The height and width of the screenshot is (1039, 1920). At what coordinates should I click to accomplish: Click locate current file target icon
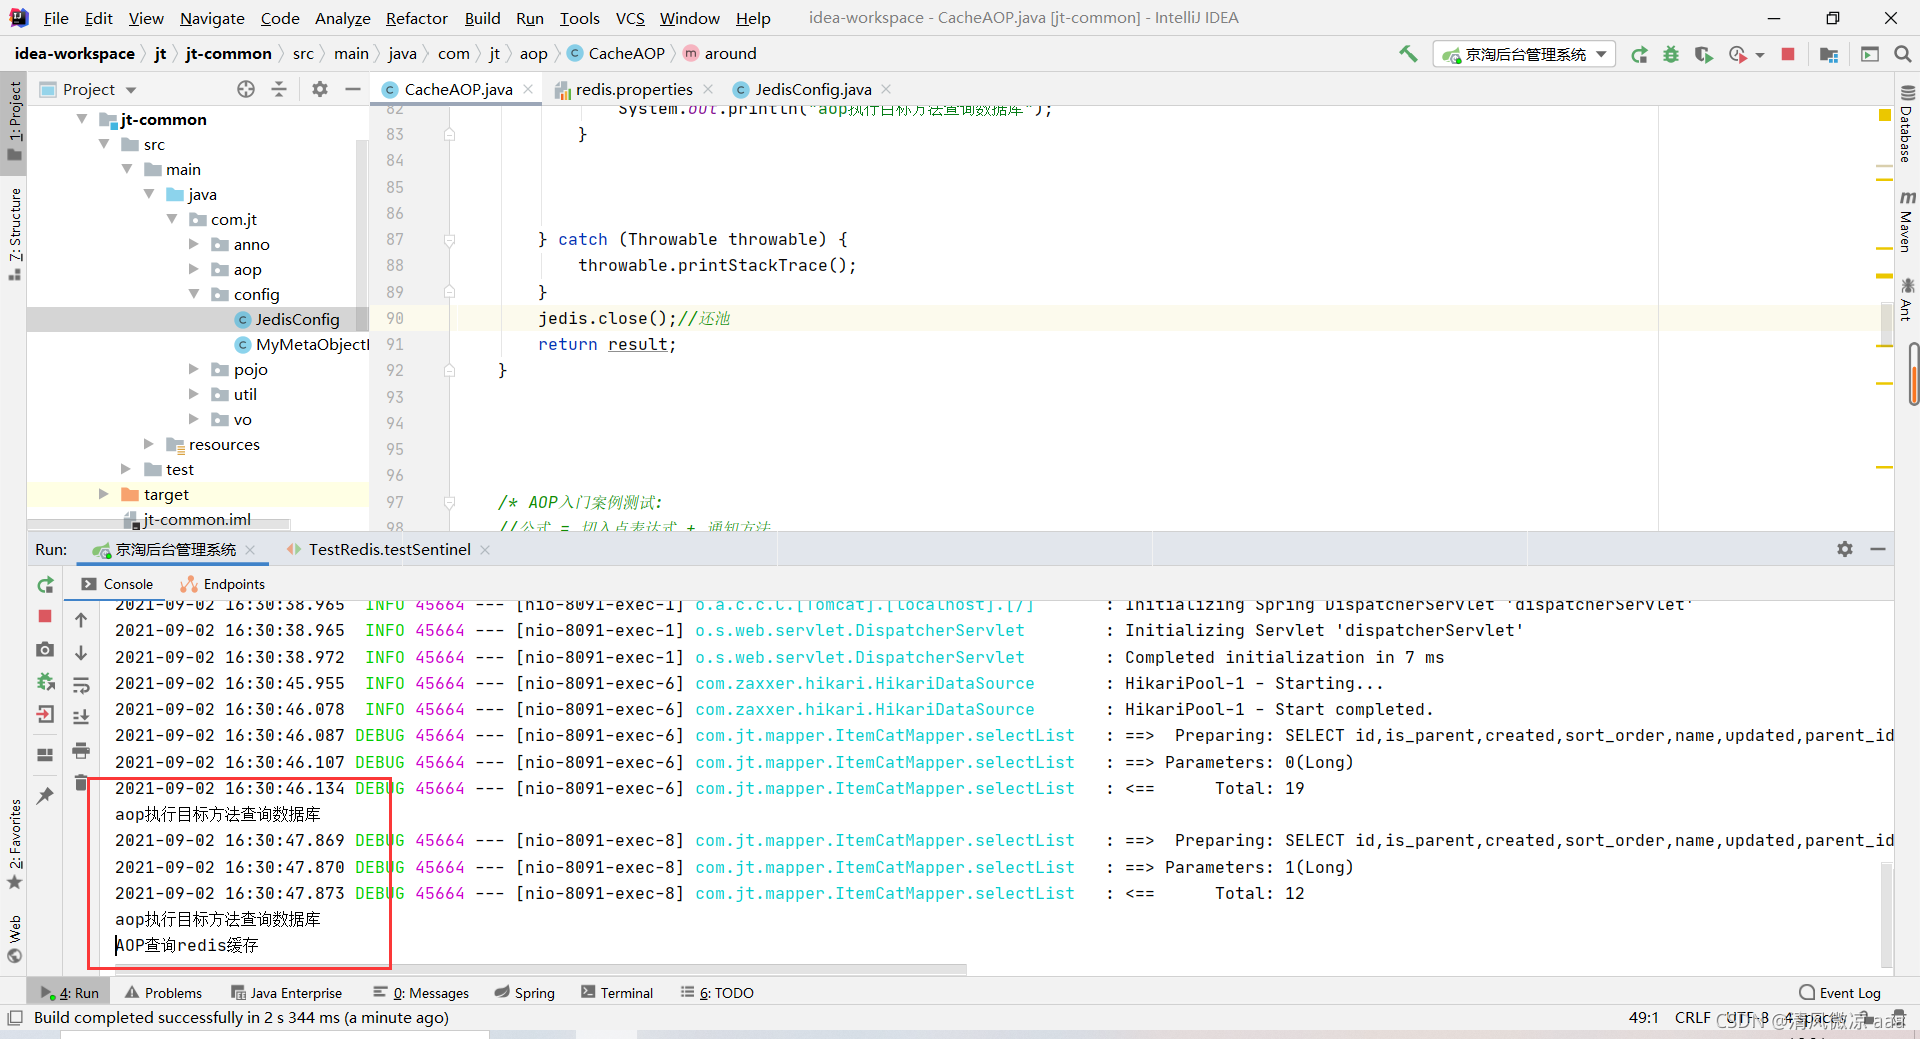(246, 89)
